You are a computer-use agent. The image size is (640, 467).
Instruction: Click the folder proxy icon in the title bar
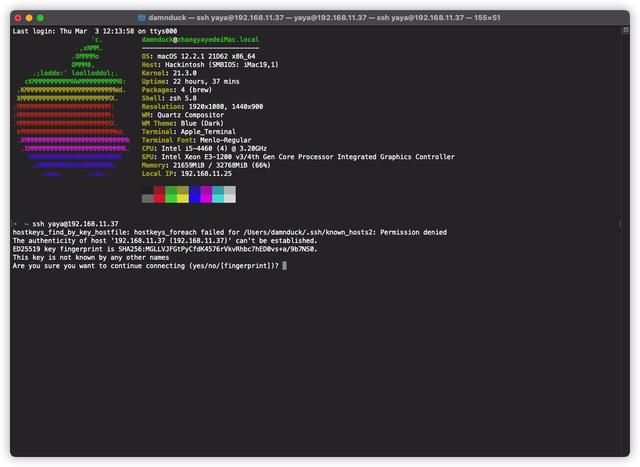(142, 18)
